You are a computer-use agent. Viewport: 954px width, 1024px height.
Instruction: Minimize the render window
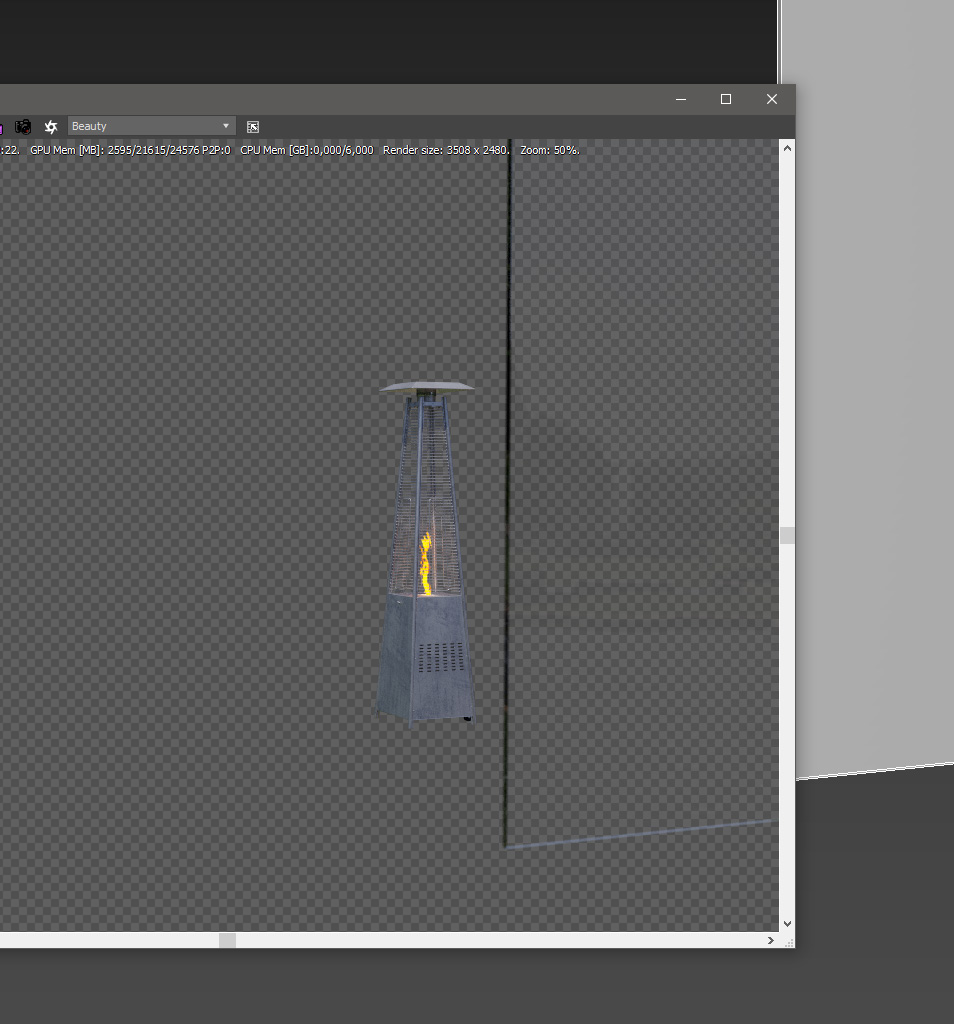point(681,99)
